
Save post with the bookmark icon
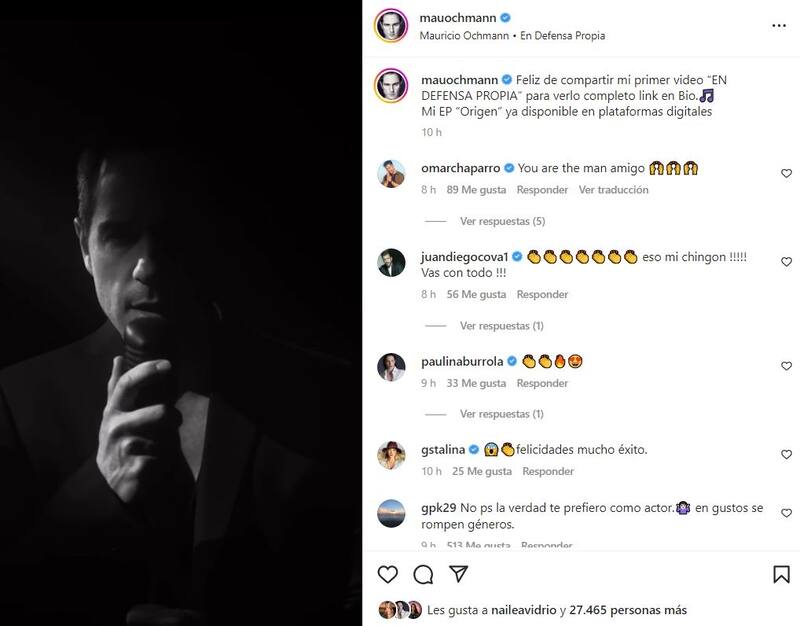pyautogui.click(x=781, y=574)
